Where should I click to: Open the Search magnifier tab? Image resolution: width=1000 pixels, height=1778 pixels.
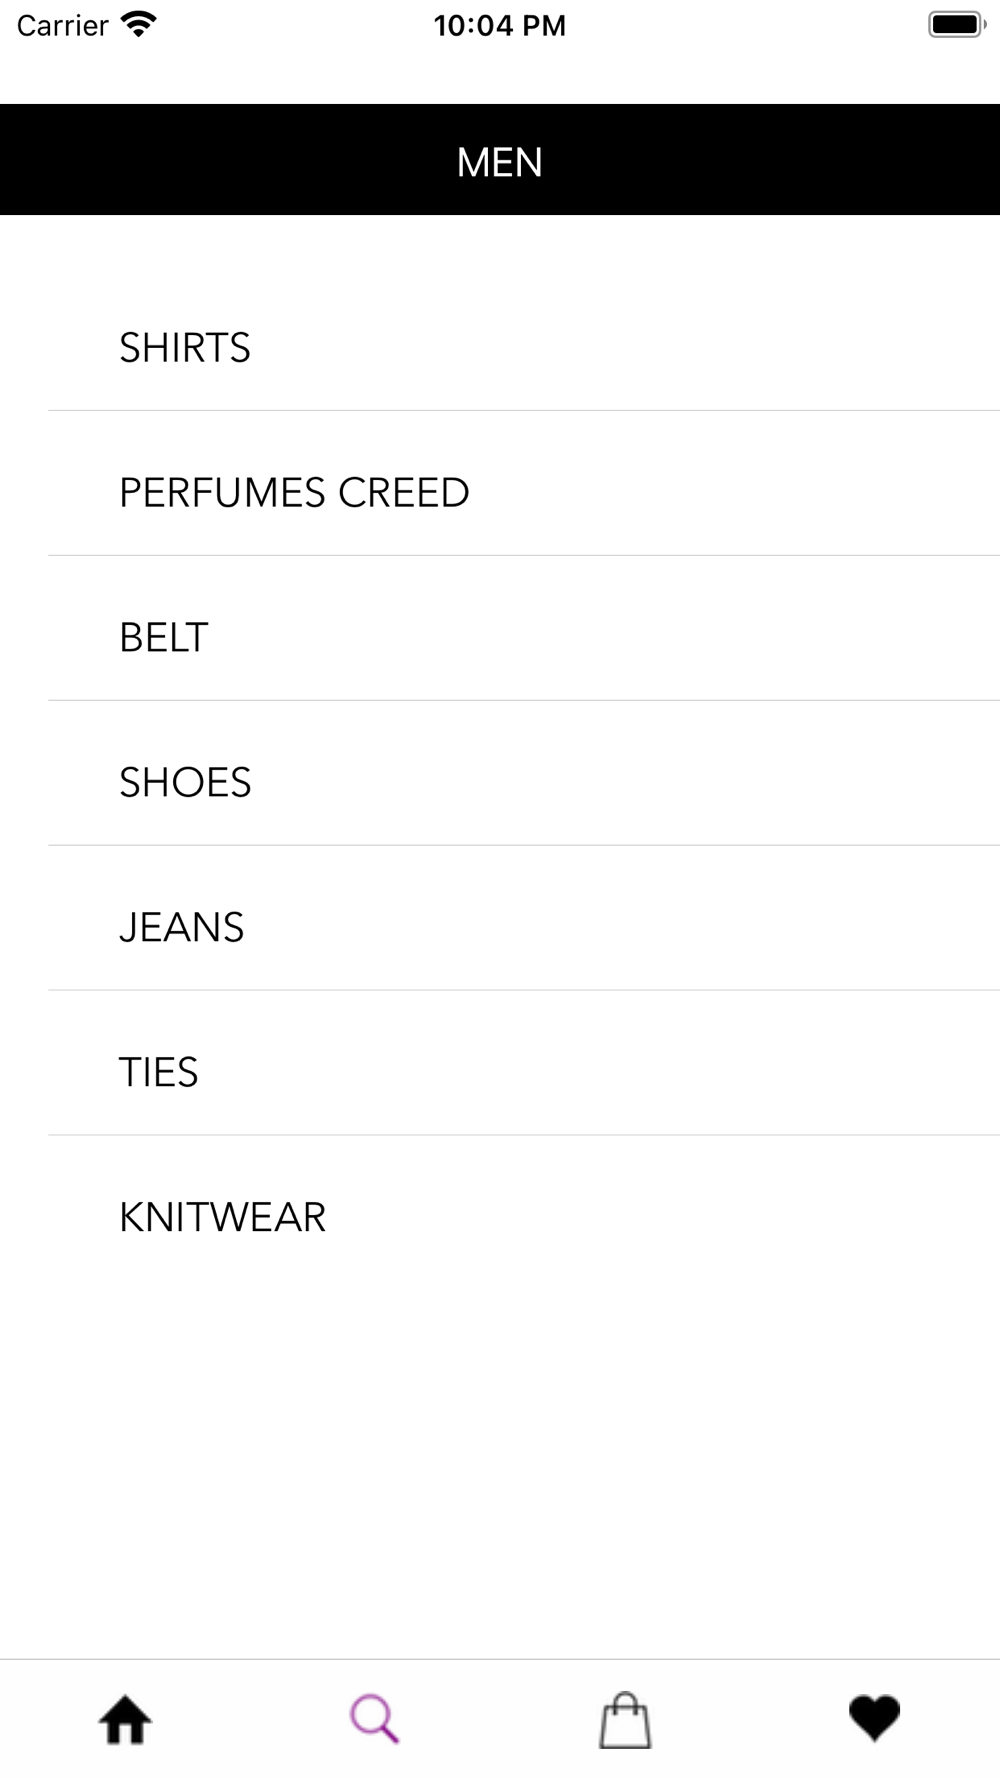click(375, 1720)
